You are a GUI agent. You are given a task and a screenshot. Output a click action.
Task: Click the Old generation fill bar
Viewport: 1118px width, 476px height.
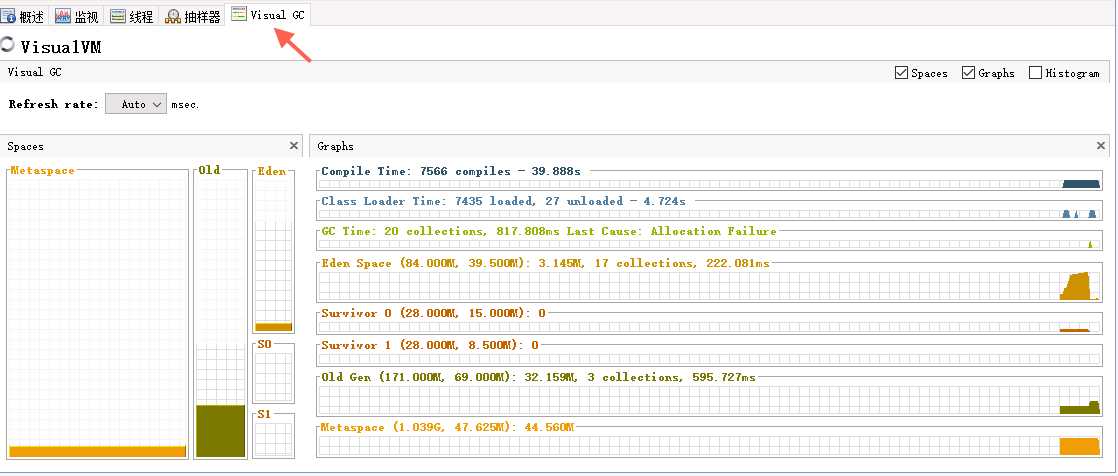pyautogui.click(x=220, y=430)
